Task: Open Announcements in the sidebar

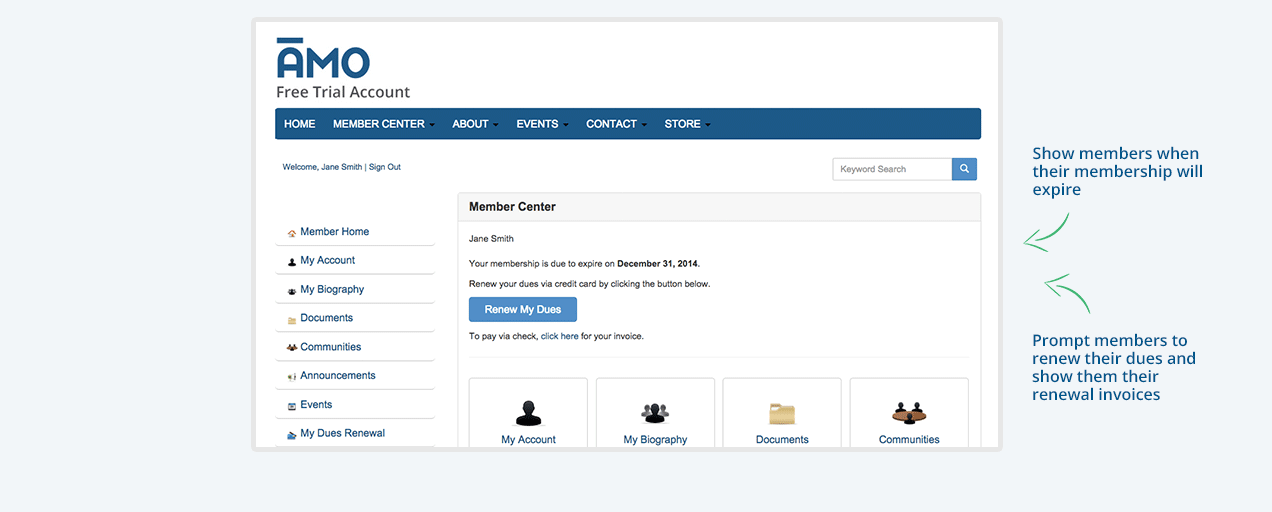Action: click(x=338, y=376)
